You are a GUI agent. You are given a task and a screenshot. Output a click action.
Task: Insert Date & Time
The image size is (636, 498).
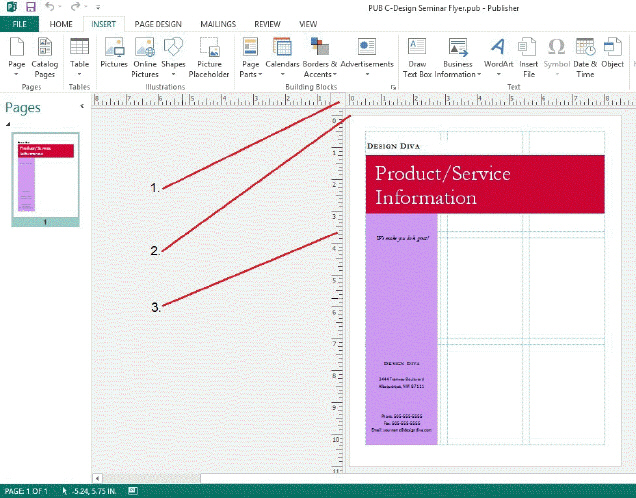[x=585, y=58]
